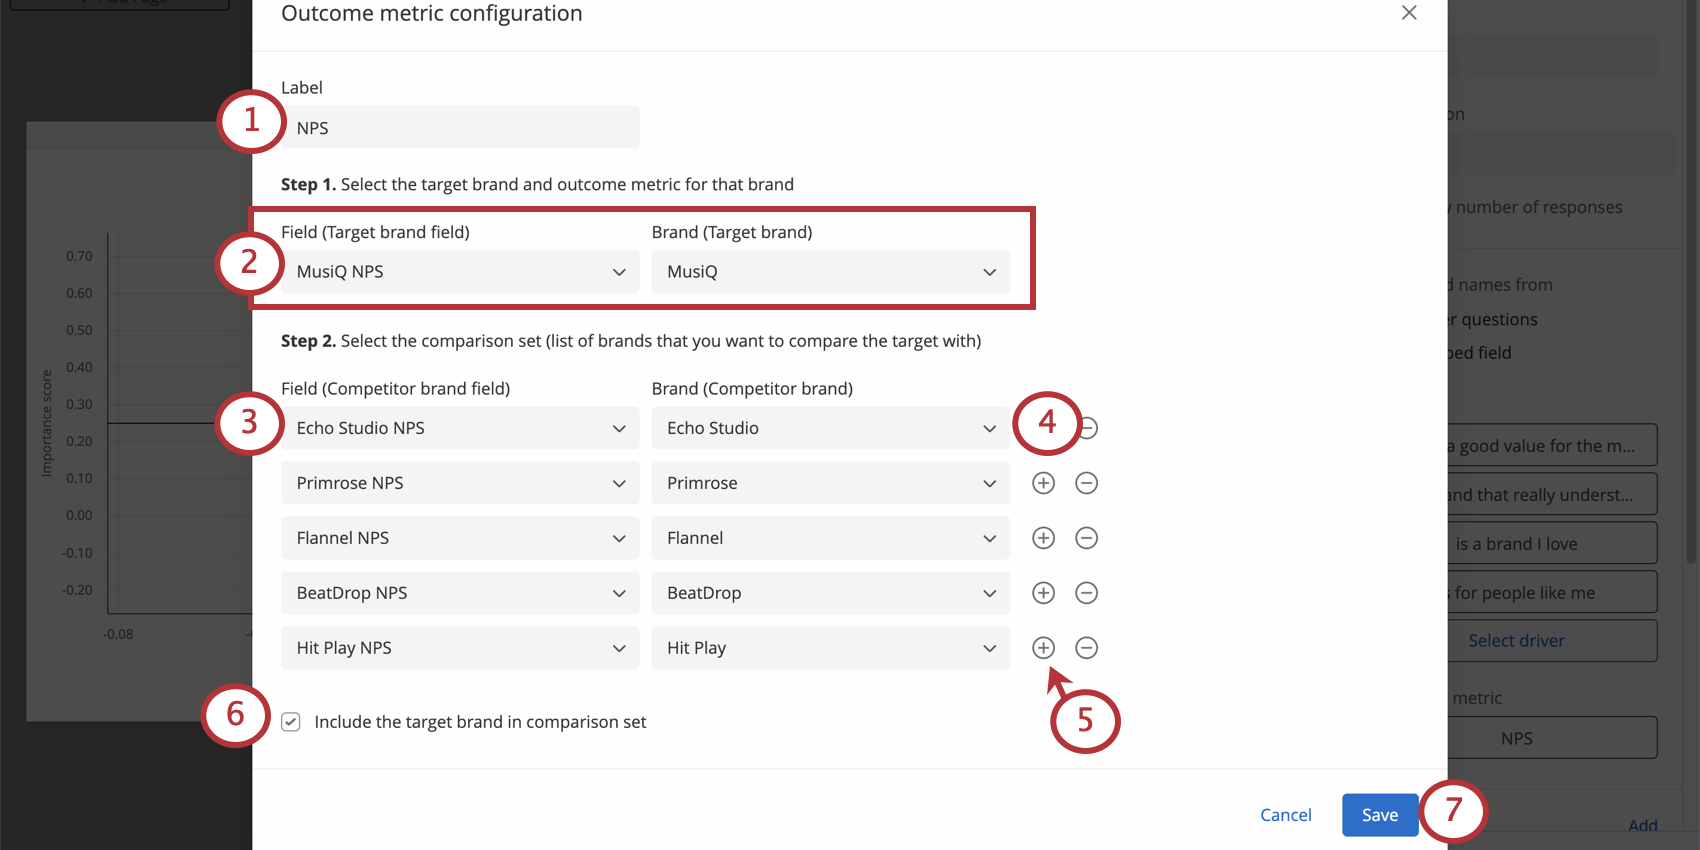Save the outcome metric configuration

[x=1380, y=814]
